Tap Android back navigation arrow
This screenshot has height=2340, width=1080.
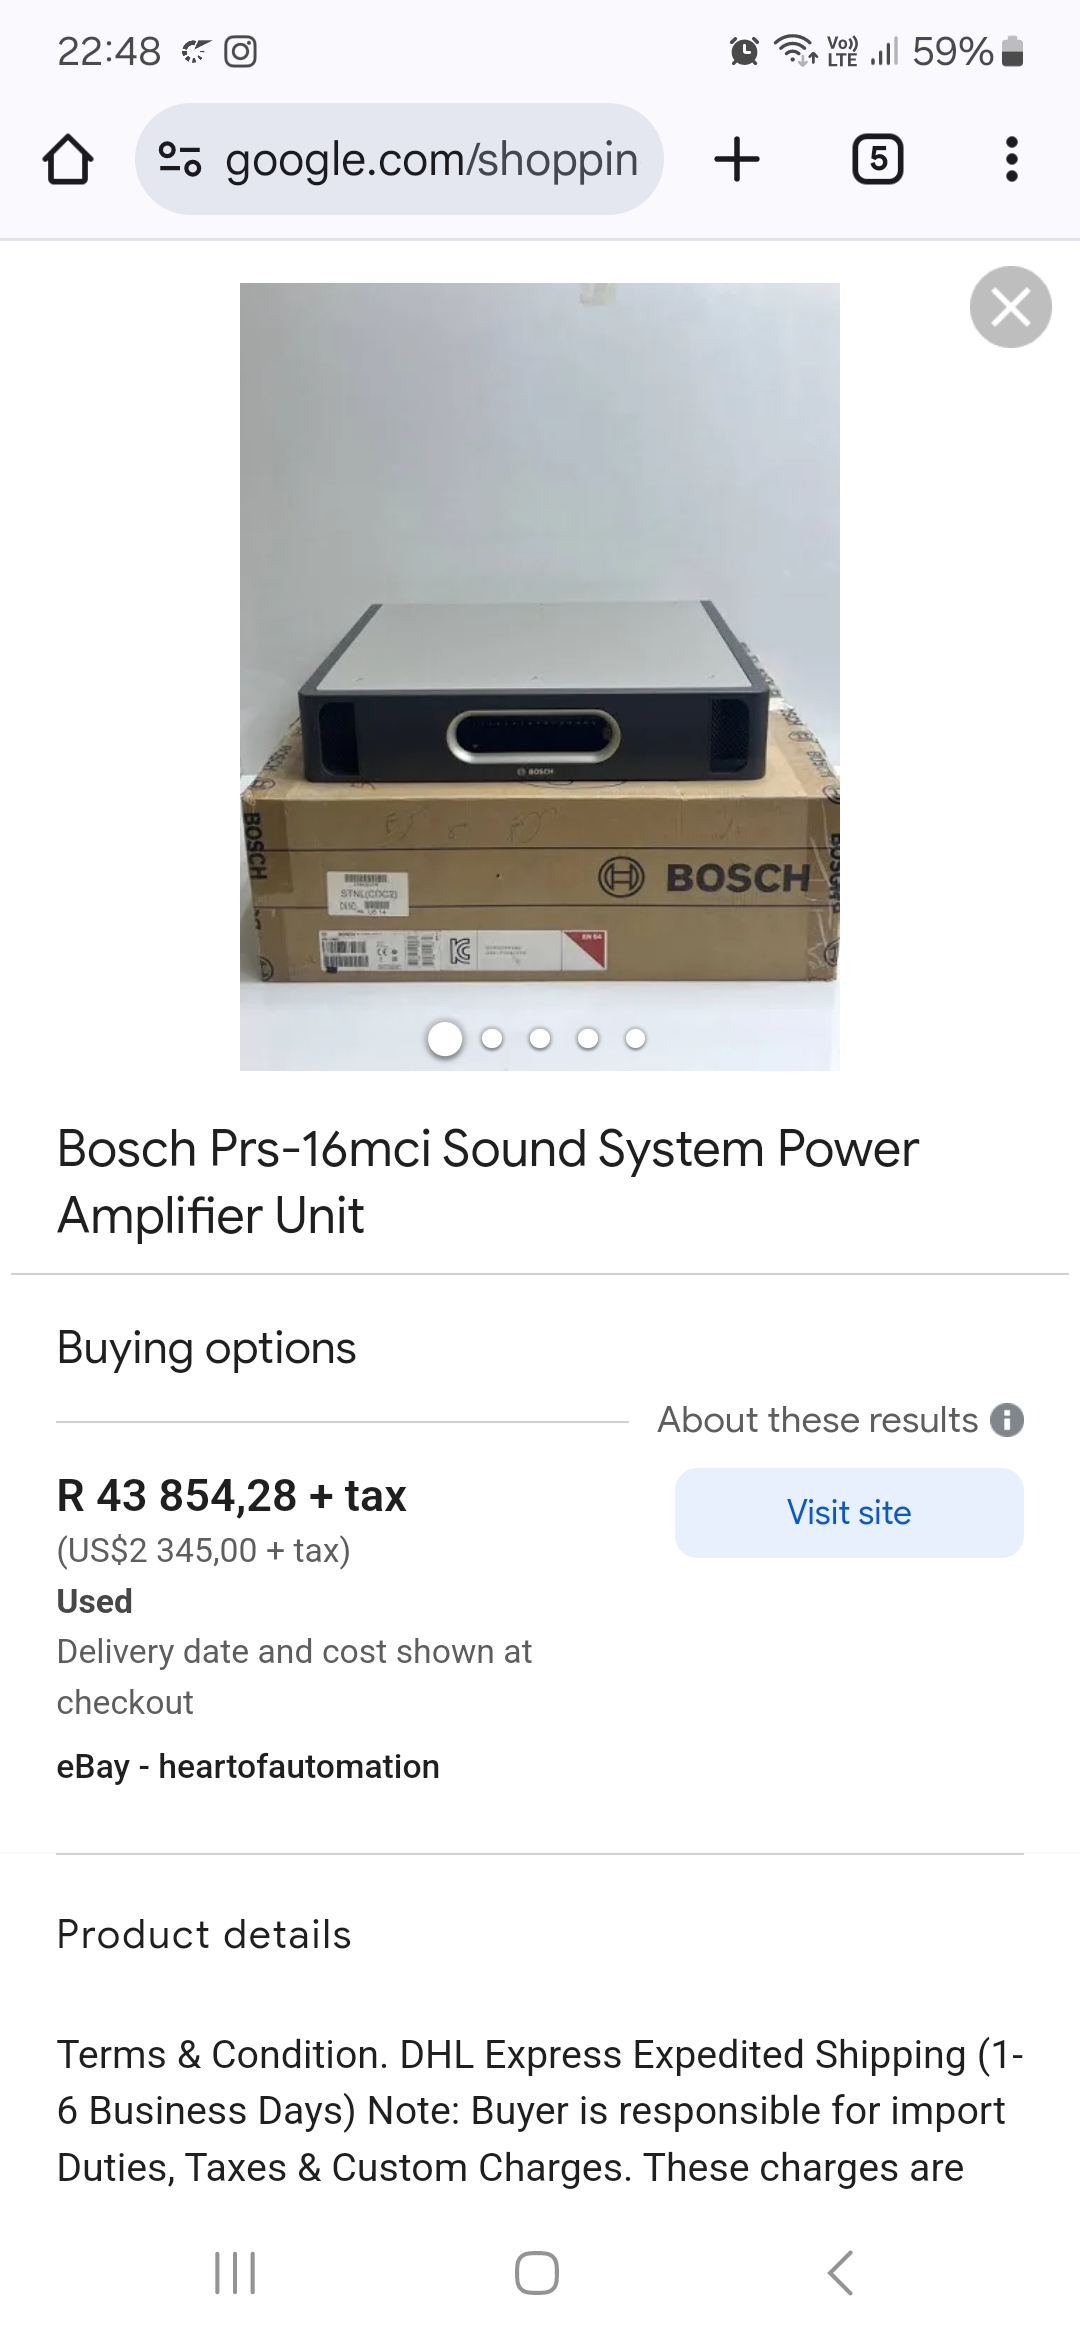coord(841,2272)
